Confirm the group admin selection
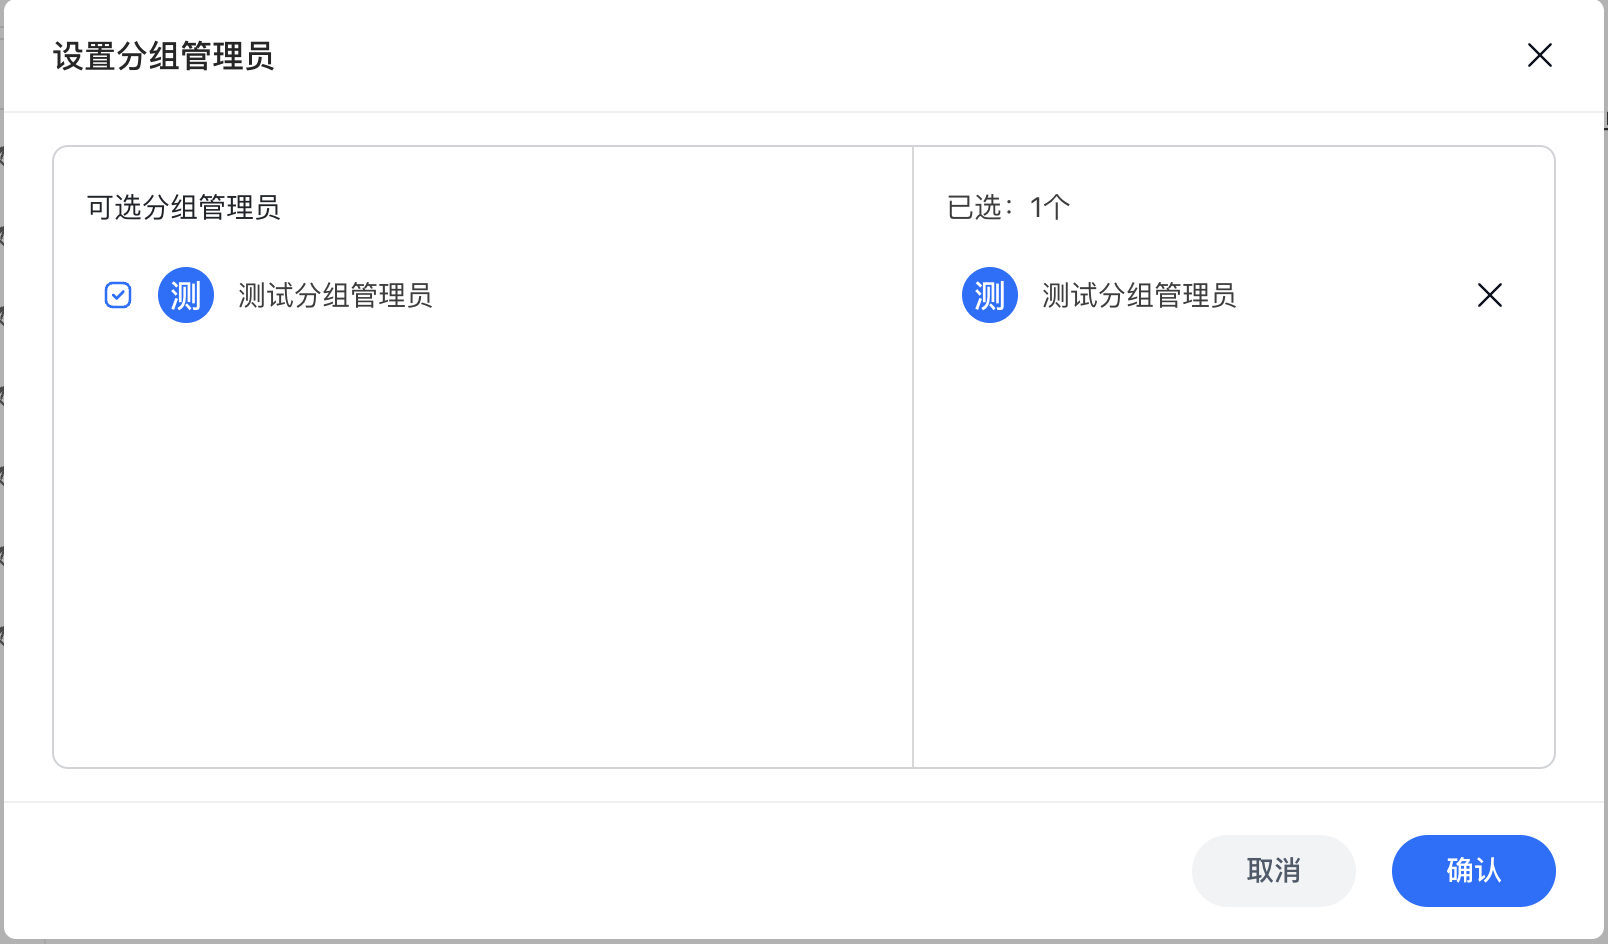The width and height of the screenshot is (1608, 944). 1474,871
